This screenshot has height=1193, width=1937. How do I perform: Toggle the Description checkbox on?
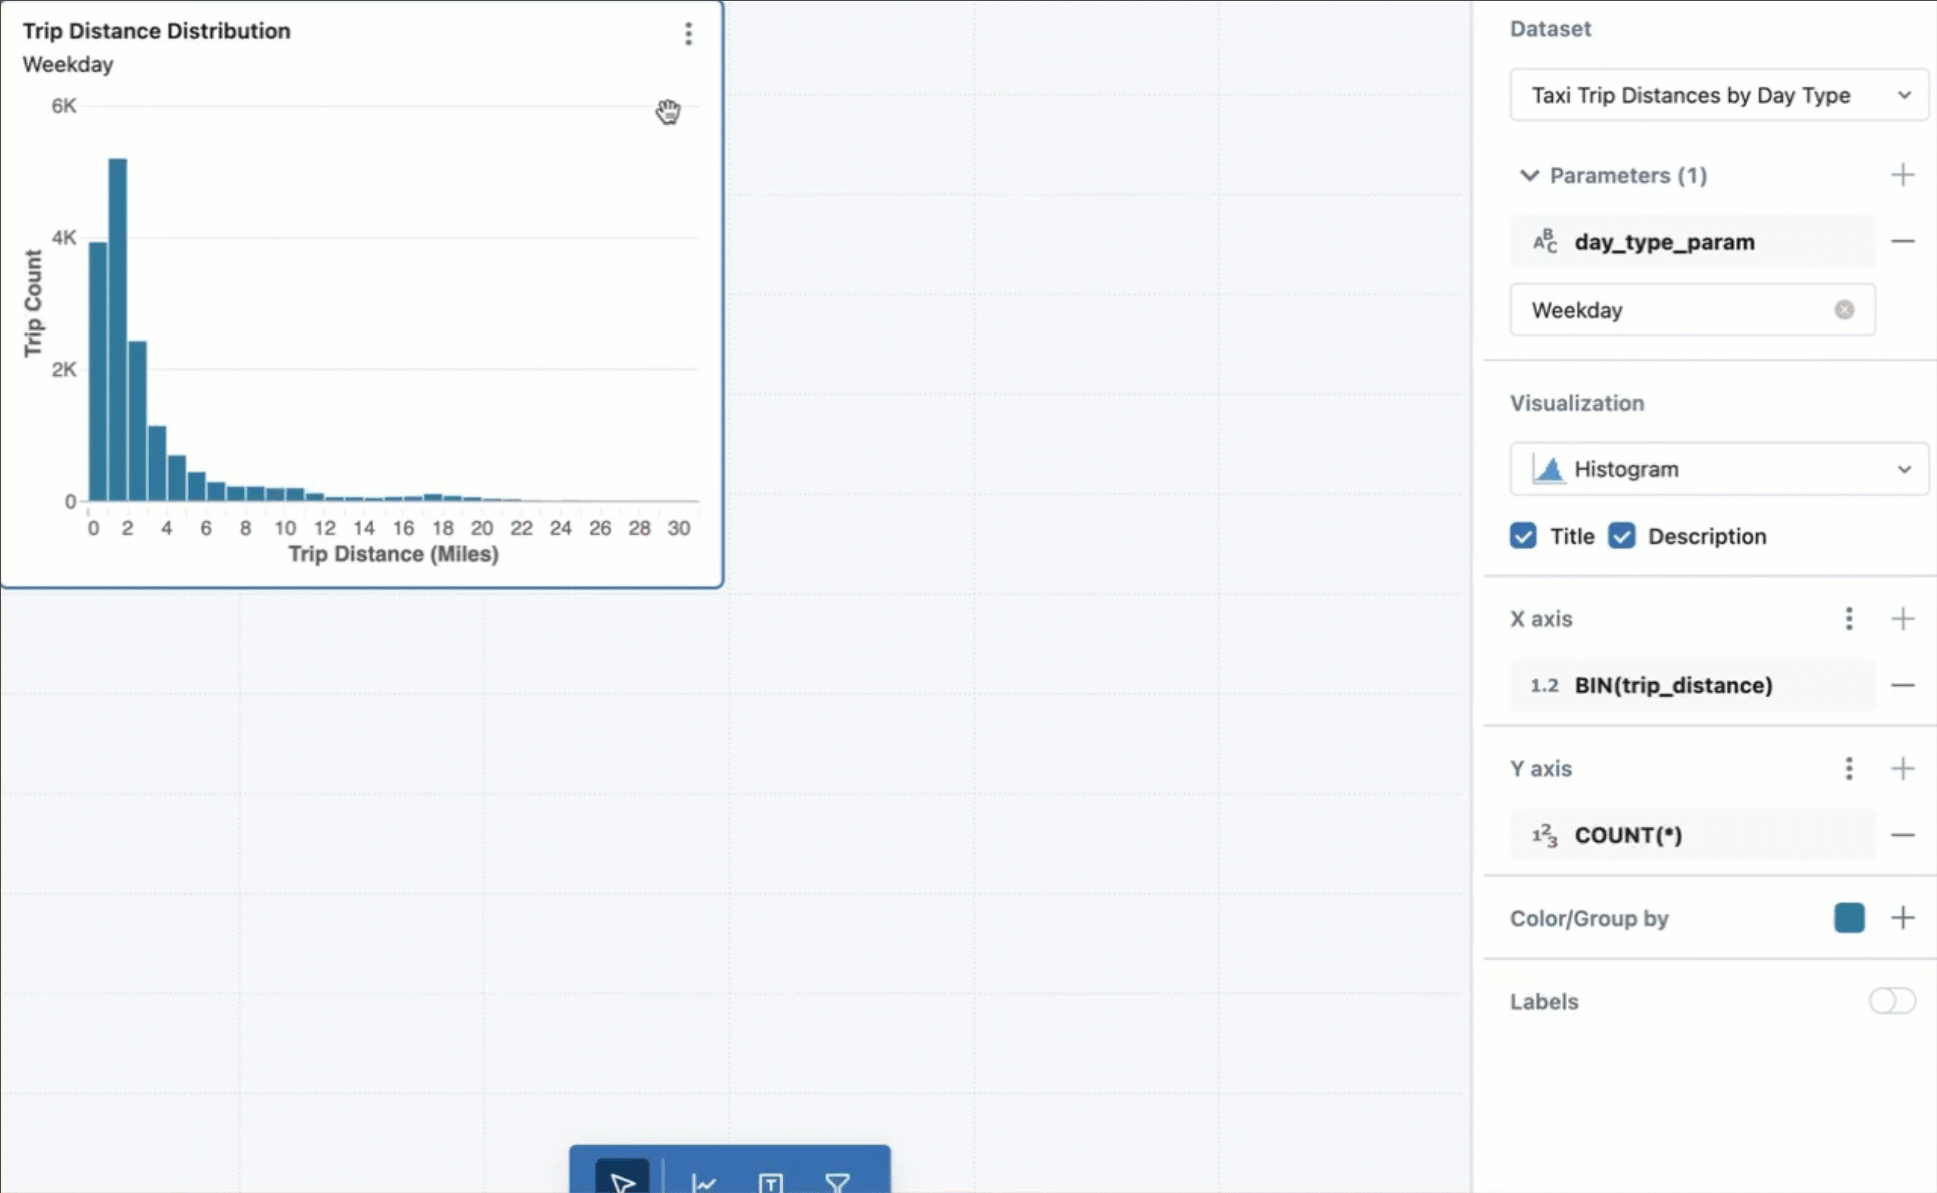point(1620,537)
